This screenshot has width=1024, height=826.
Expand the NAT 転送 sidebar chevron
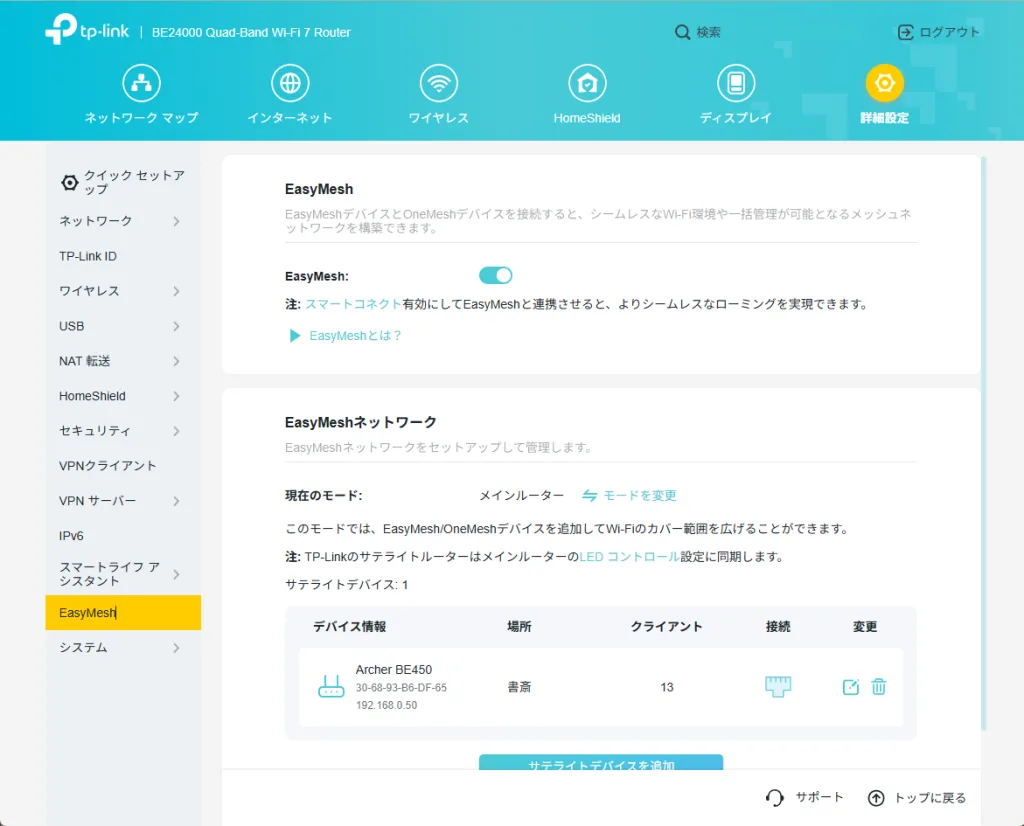point(176,361)
